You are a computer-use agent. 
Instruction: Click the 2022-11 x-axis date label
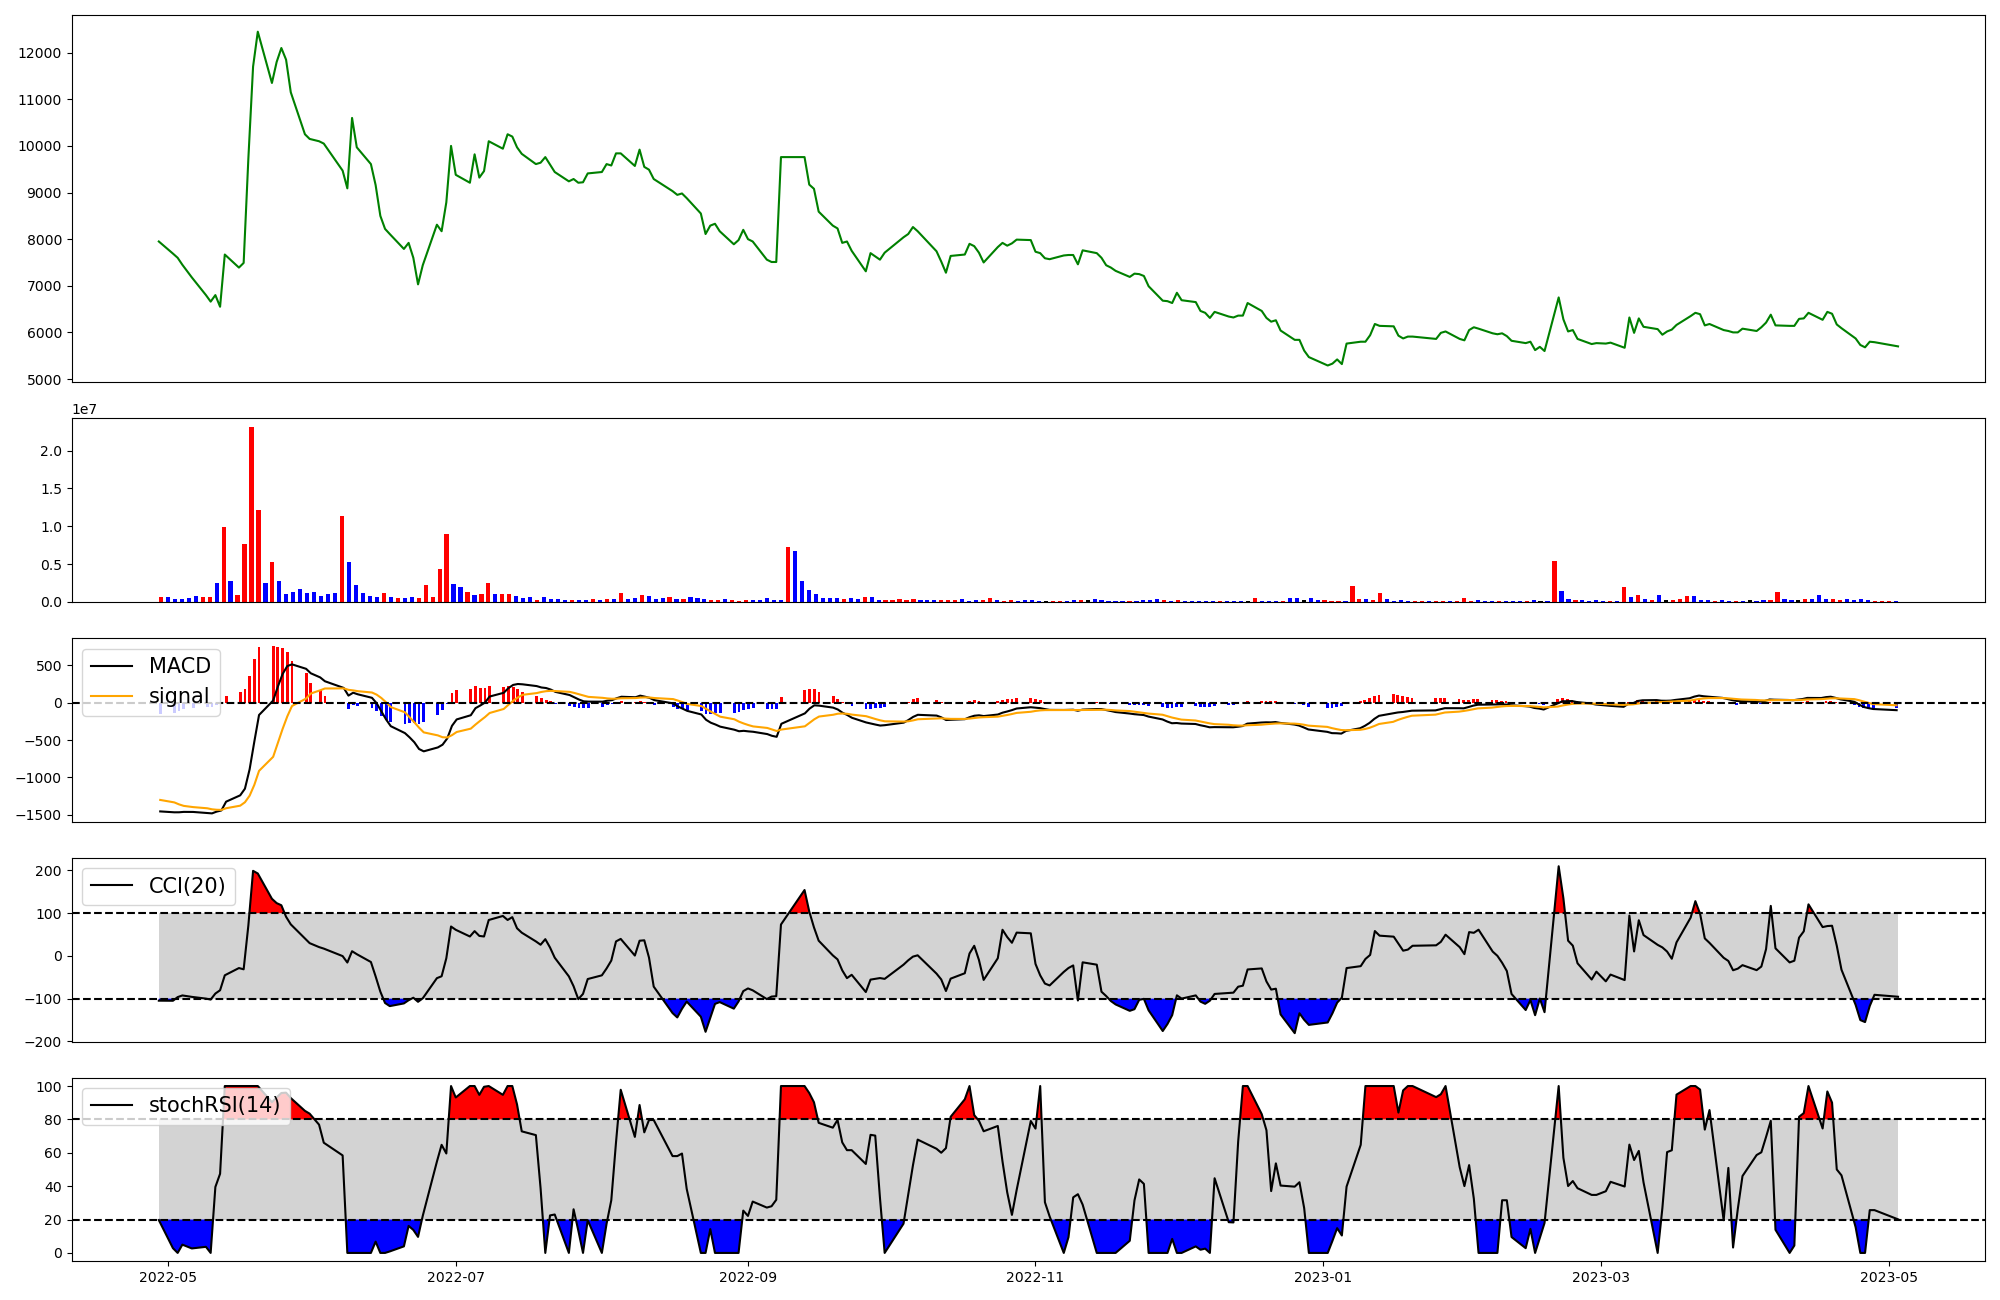1035,1277
